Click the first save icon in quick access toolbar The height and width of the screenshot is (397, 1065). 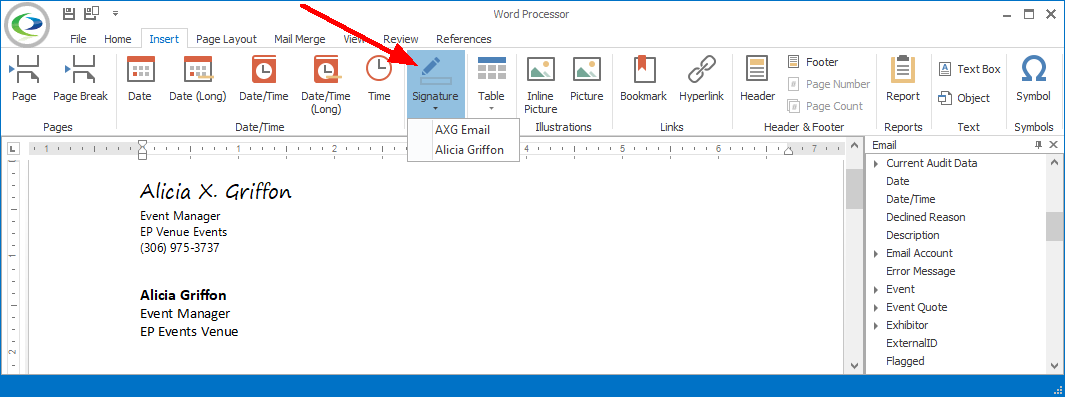[x=69, y=13]
